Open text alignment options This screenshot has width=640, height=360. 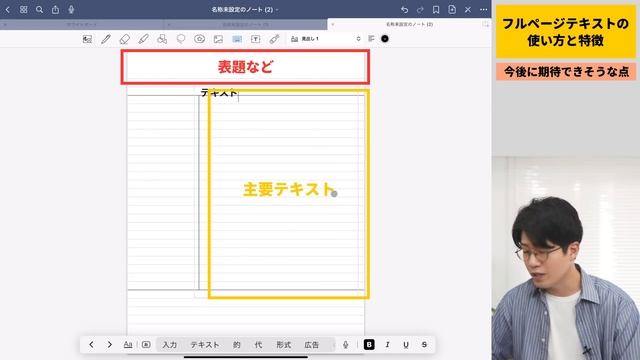click(x=371, y=39)
